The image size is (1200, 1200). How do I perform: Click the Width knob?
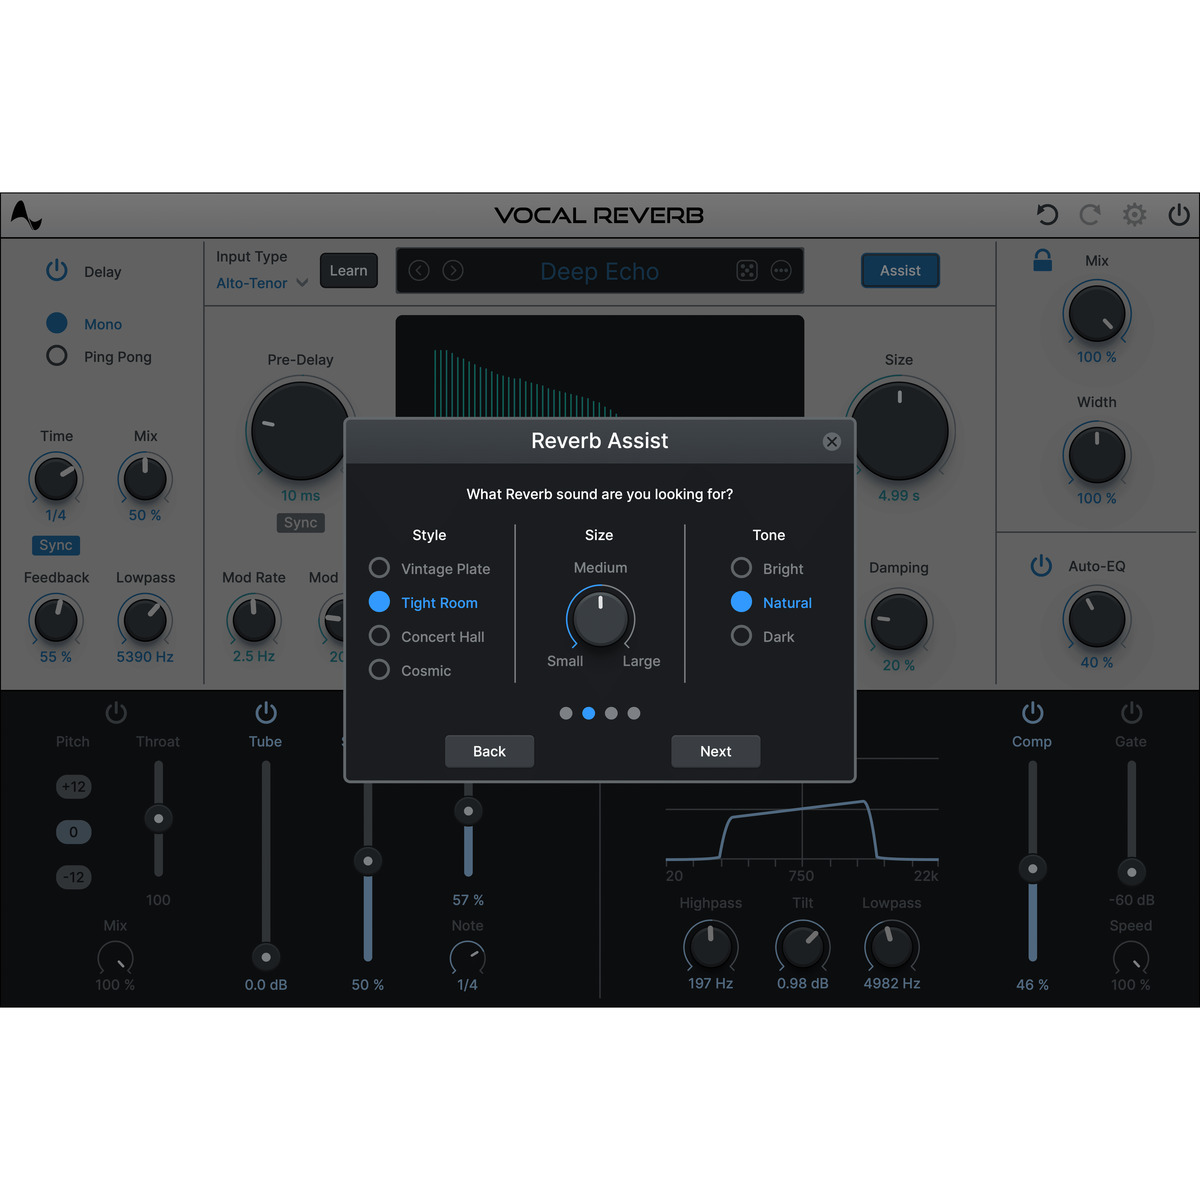(1097, 455)
